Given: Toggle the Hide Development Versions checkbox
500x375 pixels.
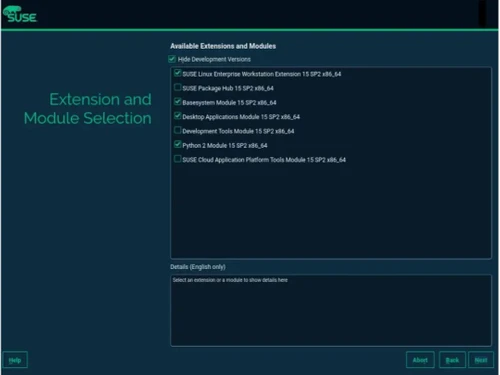Looking at the screenshot, I should coord(172,59).
